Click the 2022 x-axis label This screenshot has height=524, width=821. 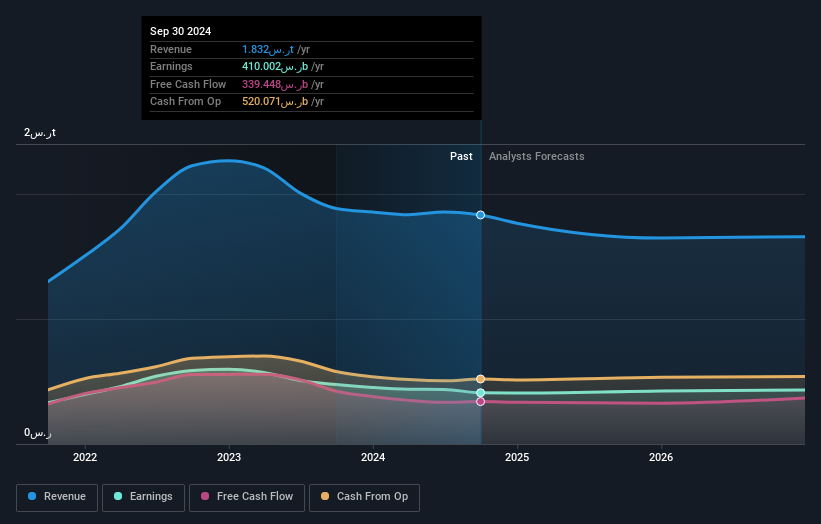(85, 457)
